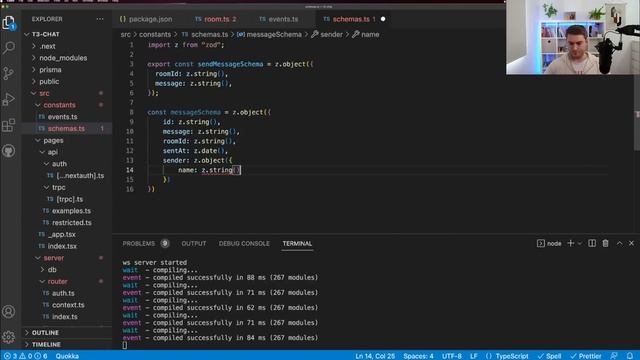Switch to the events.ts editor tab
The height and width of the screenshot is (360, 640).
click(x=279, y=19)
